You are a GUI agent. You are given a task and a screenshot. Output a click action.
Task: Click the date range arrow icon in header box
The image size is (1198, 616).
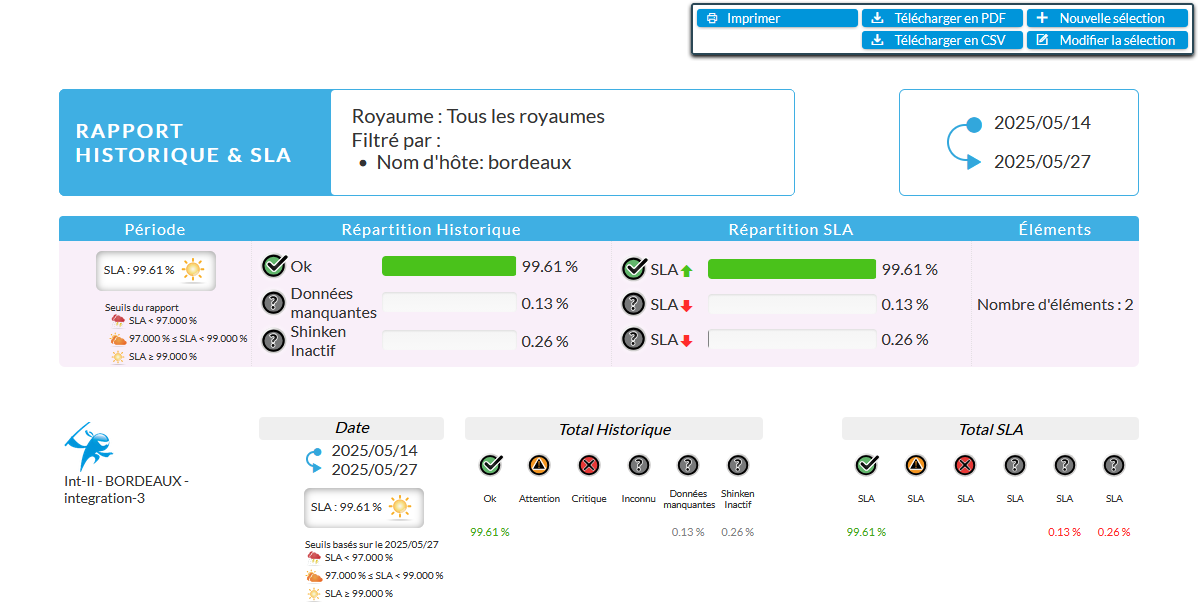(x=964, y=143)
